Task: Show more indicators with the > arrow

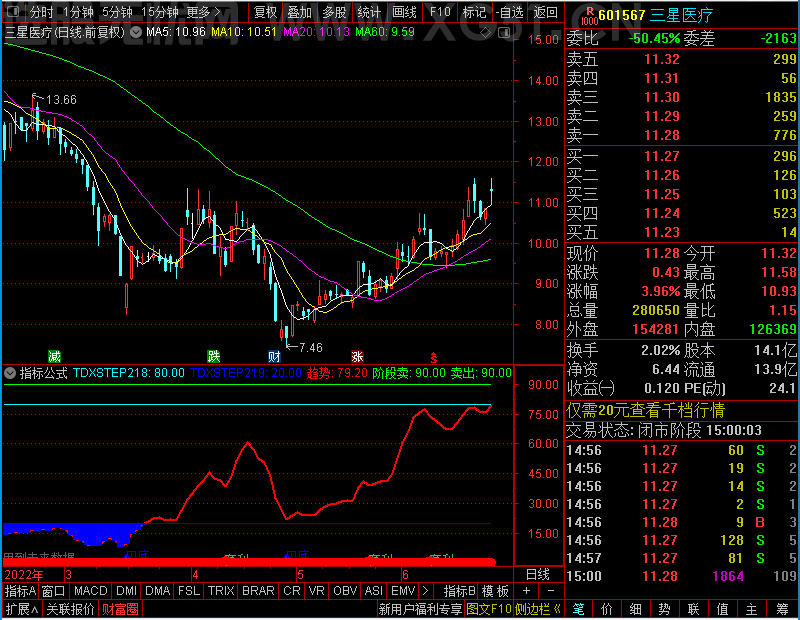Action: (x=426, y=591)
